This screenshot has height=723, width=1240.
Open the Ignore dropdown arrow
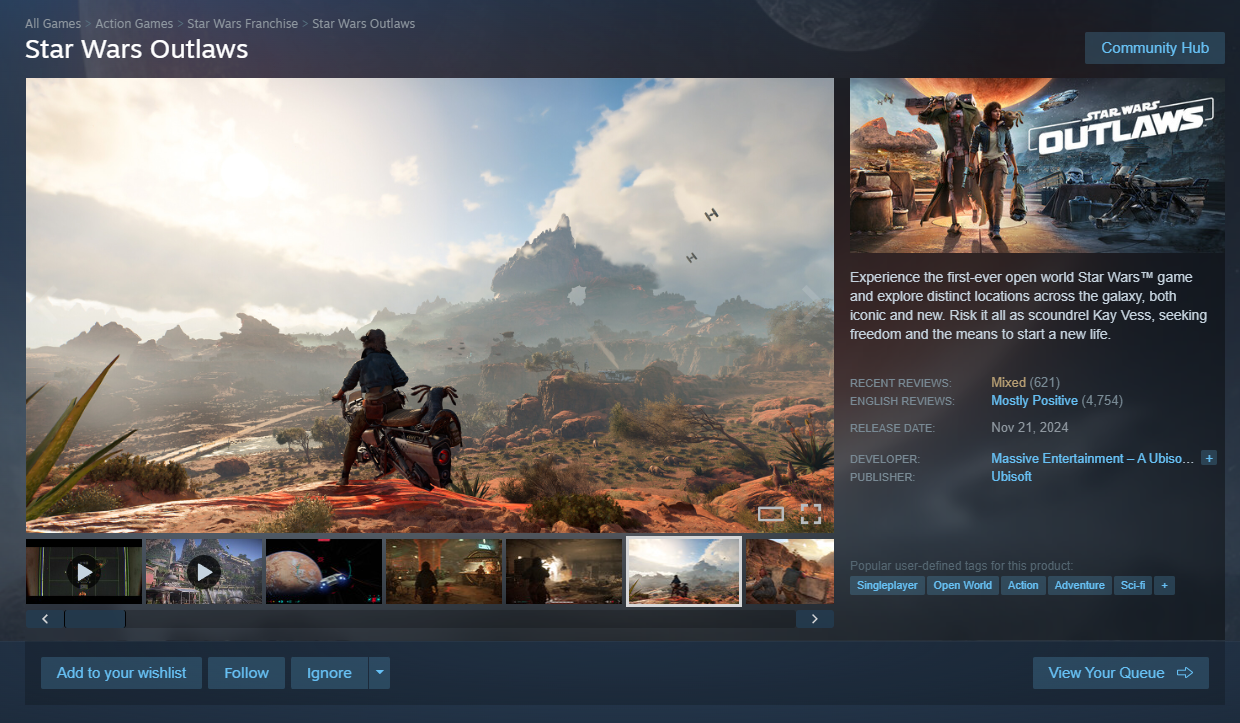(379, 673)
